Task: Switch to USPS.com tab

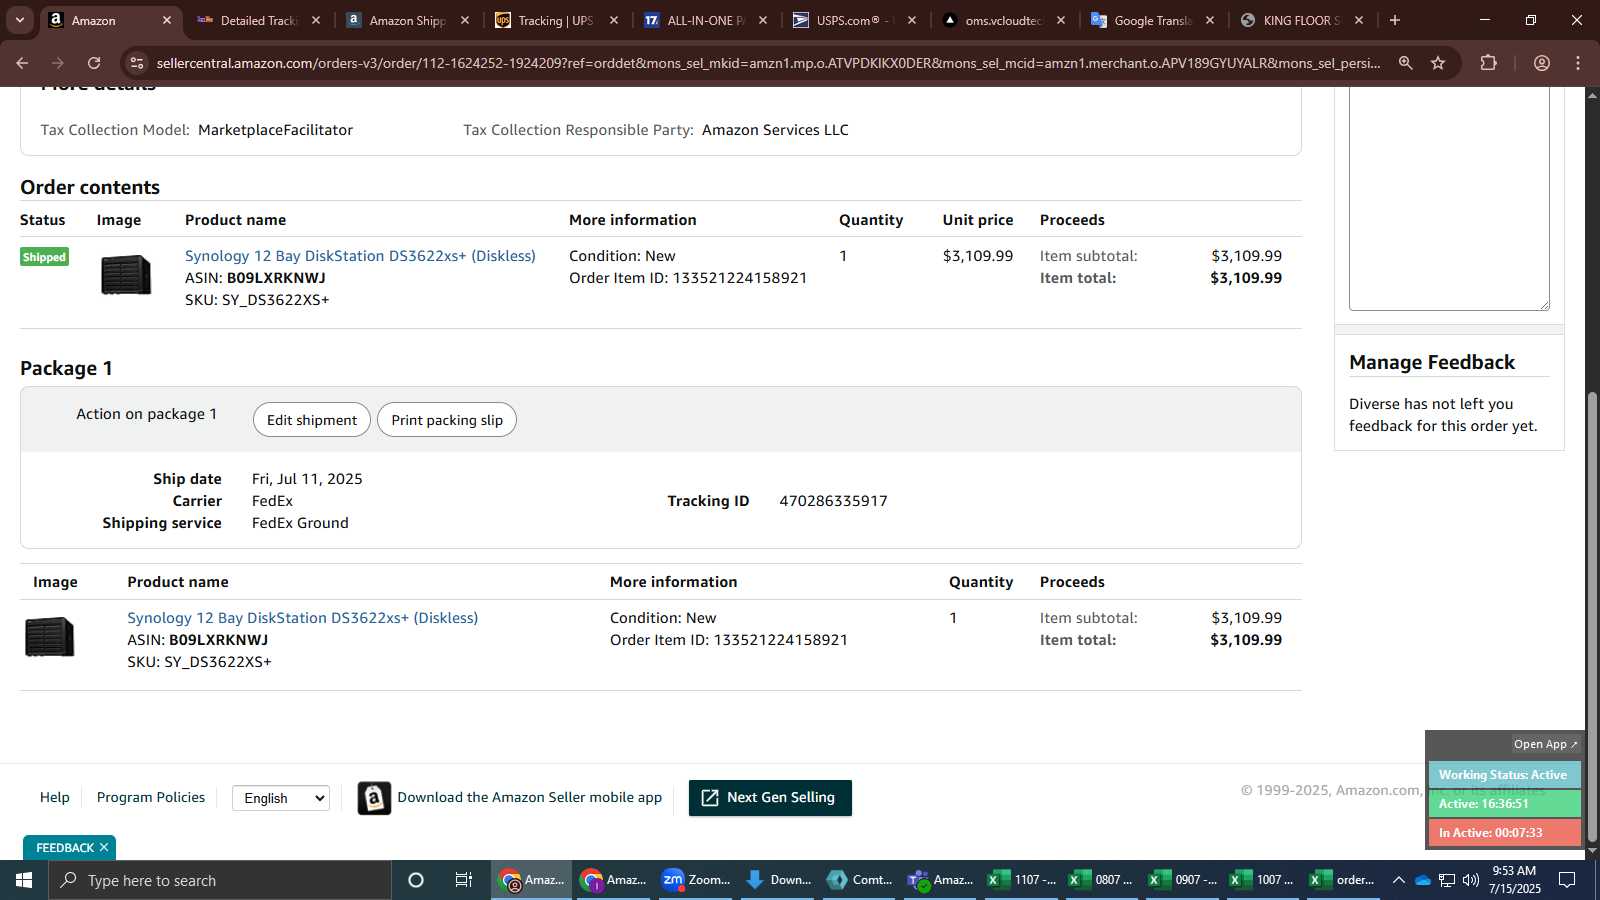Action: [853, 20]
